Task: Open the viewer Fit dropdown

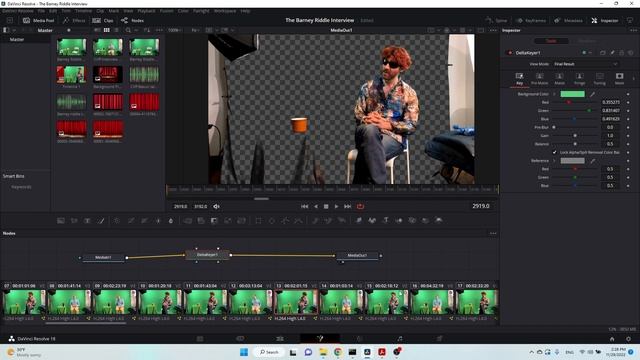Action: (x=196, y=30)
